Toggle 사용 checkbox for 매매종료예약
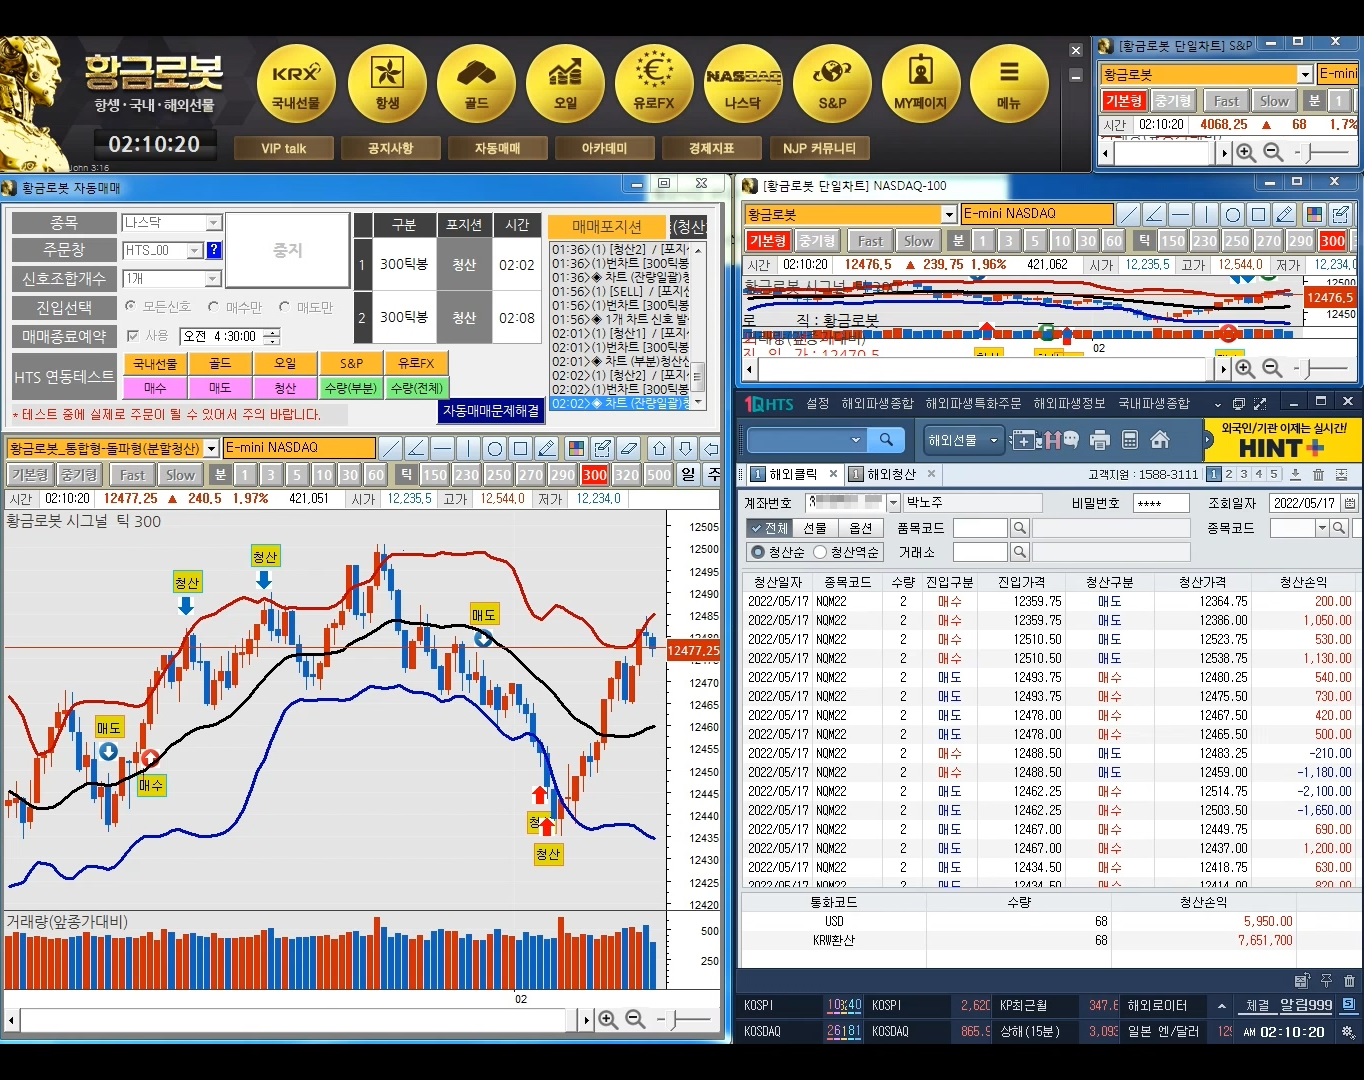 [x=133, y=336]
